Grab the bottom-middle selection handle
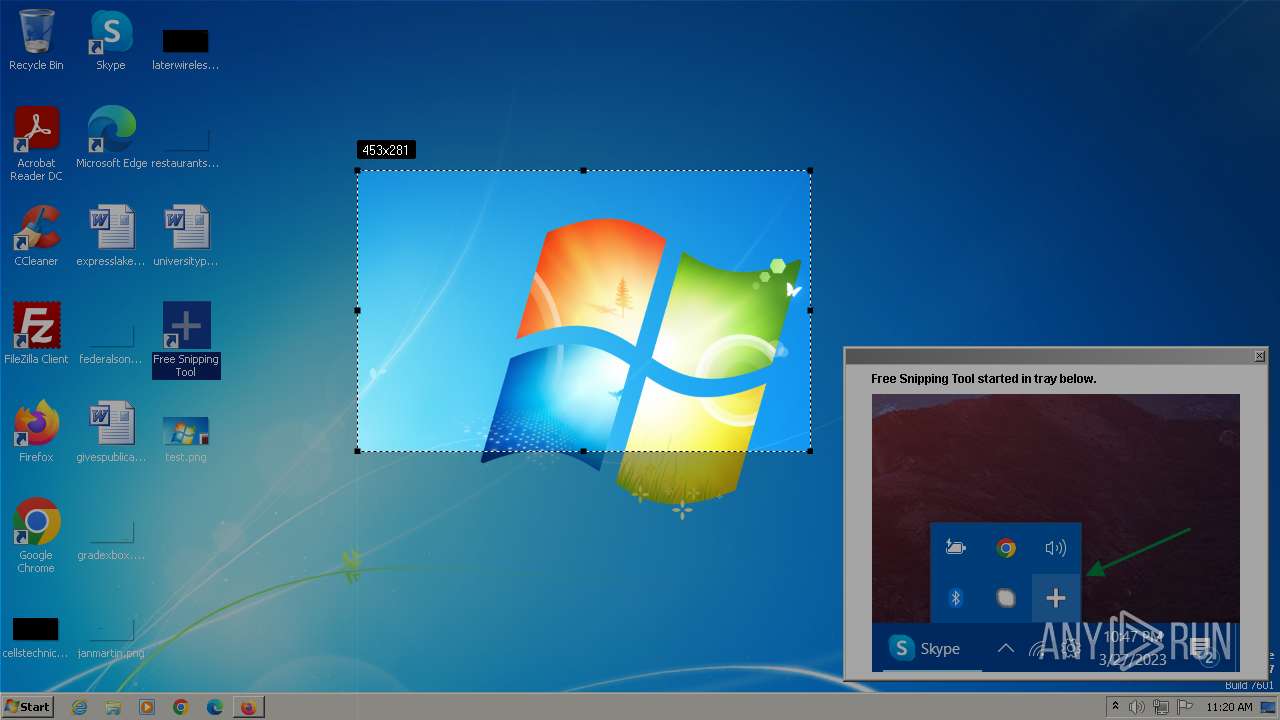 [584, 451]
